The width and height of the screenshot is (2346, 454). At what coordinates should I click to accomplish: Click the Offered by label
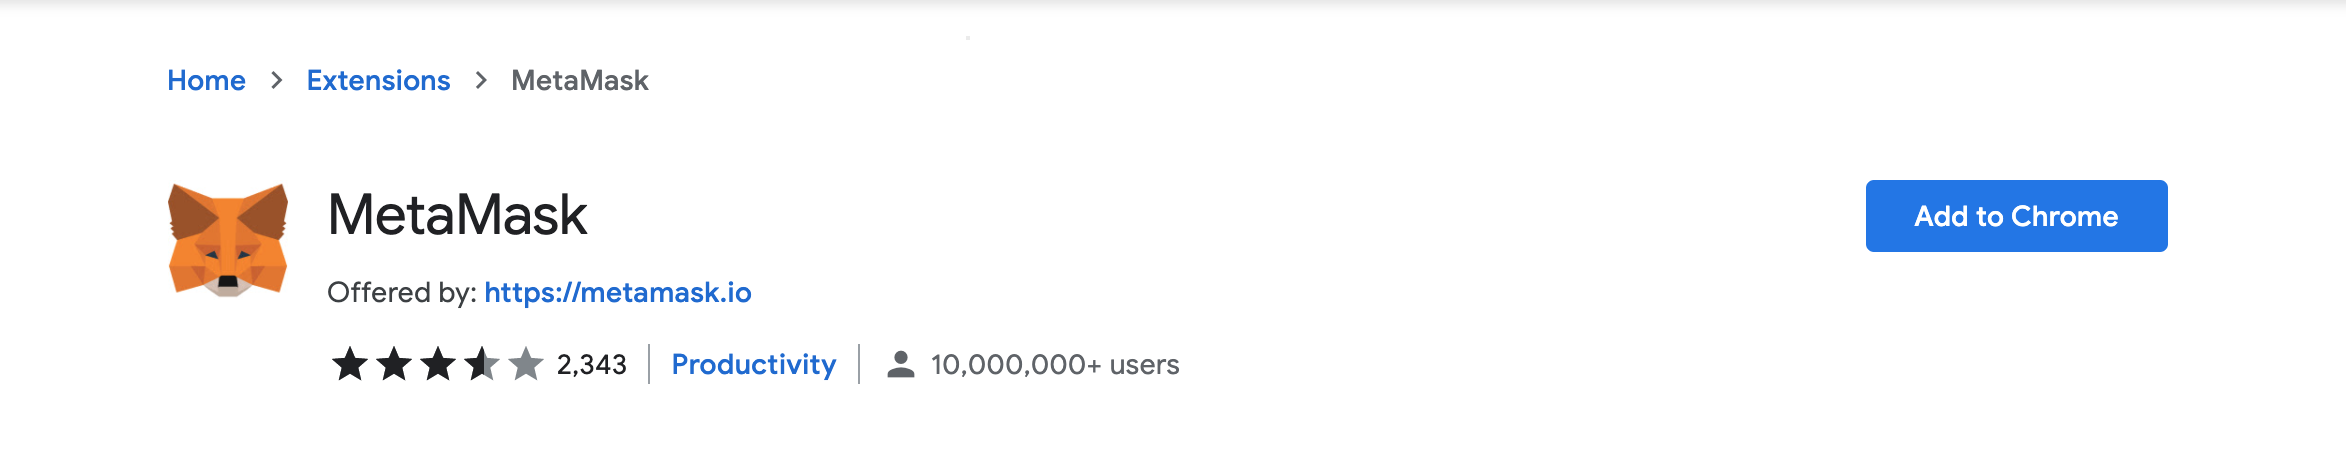click(x=402, y=292)
